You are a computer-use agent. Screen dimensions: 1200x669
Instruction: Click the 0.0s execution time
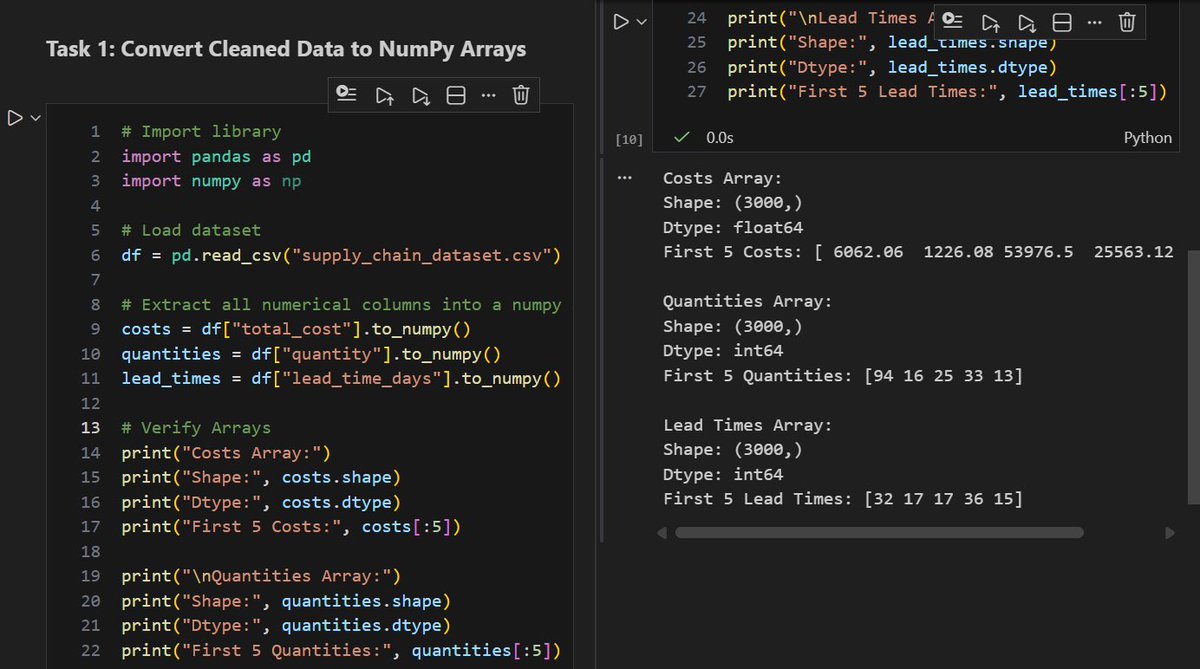(719, 137)
